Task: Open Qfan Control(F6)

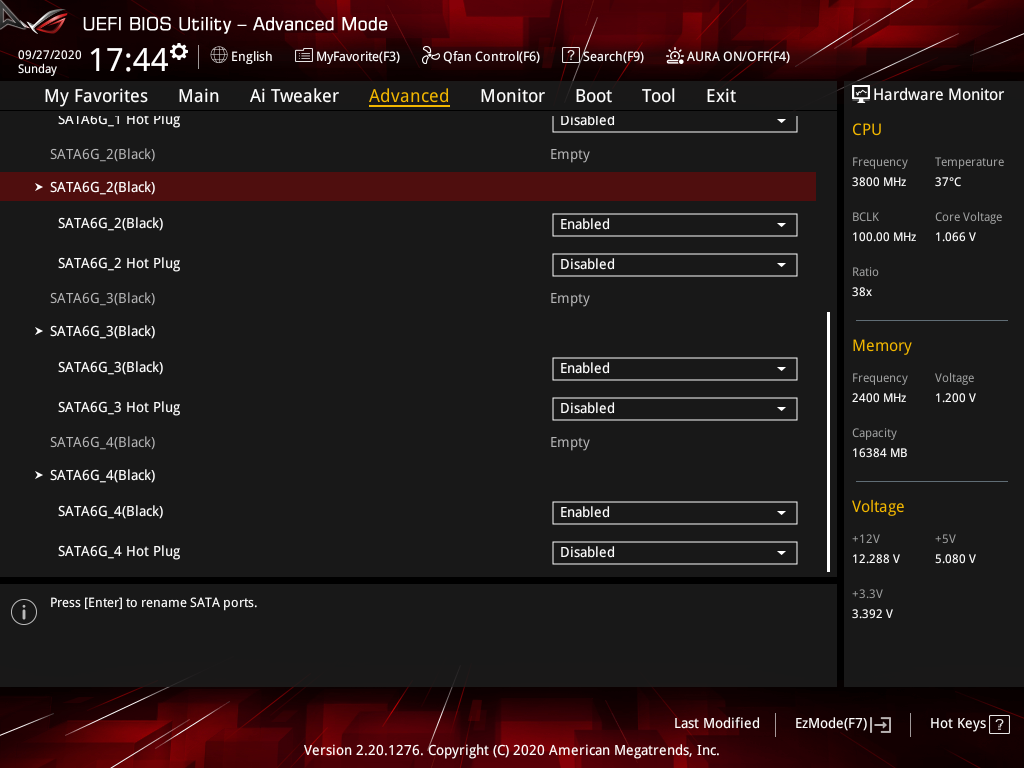Action: pos(481,56)
